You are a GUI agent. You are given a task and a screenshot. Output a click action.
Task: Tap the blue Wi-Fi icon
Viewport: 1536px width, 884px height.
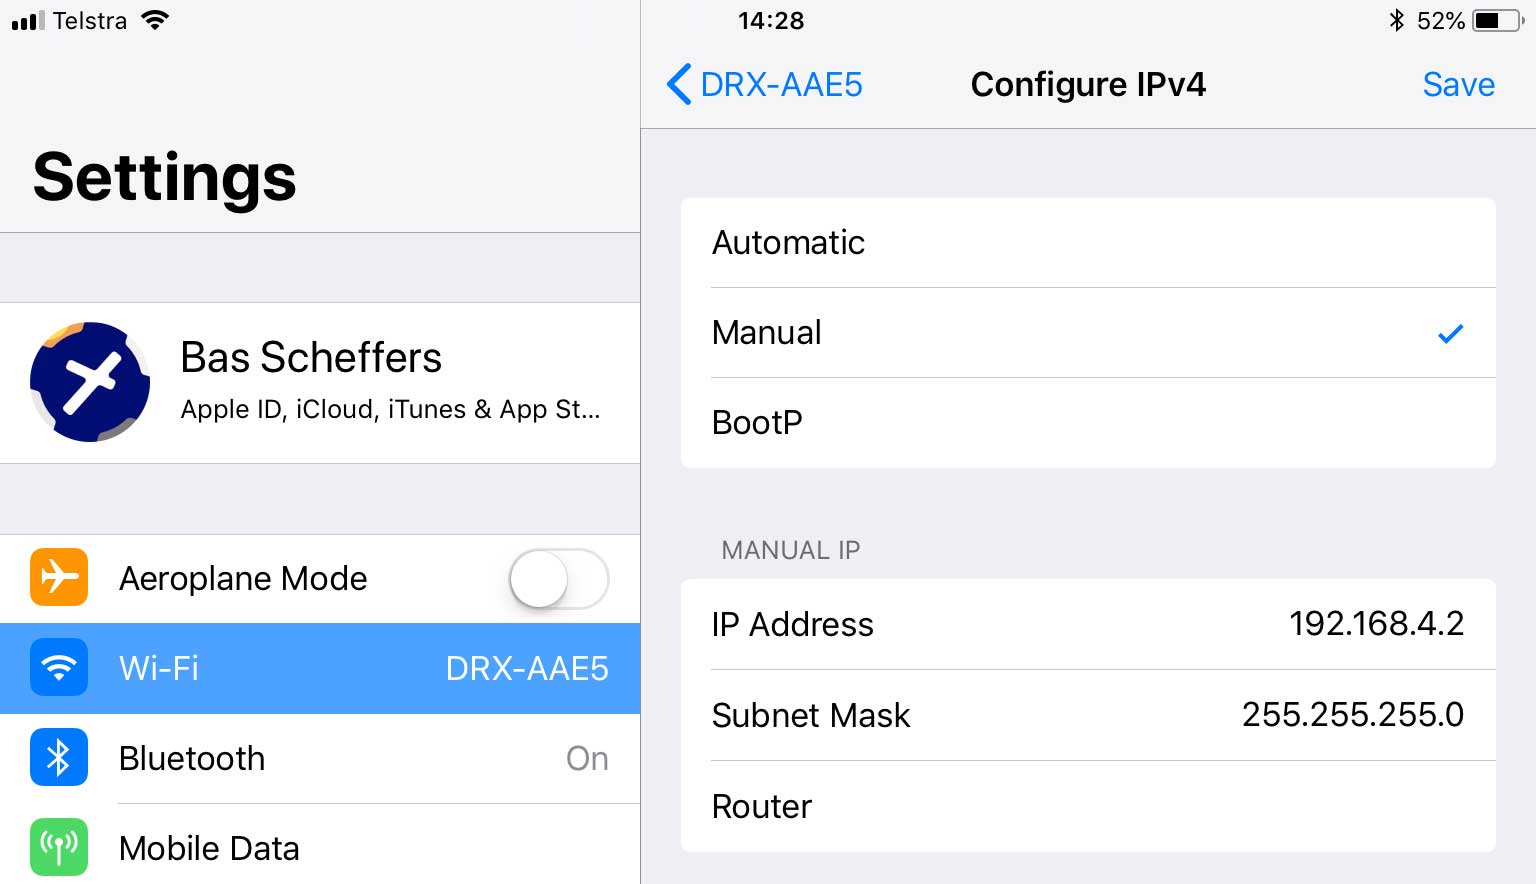pos(59,667)
